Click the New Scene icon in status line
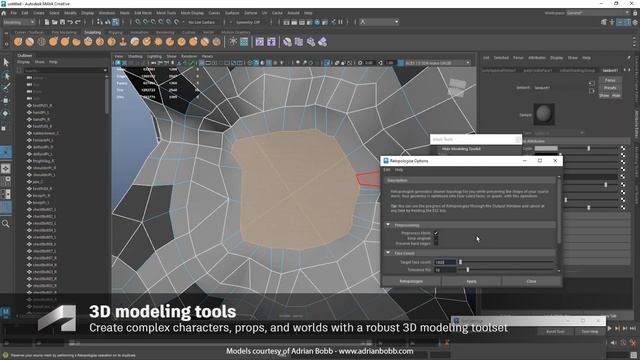This screenshot has width=640, height=360. coord(47,22)
